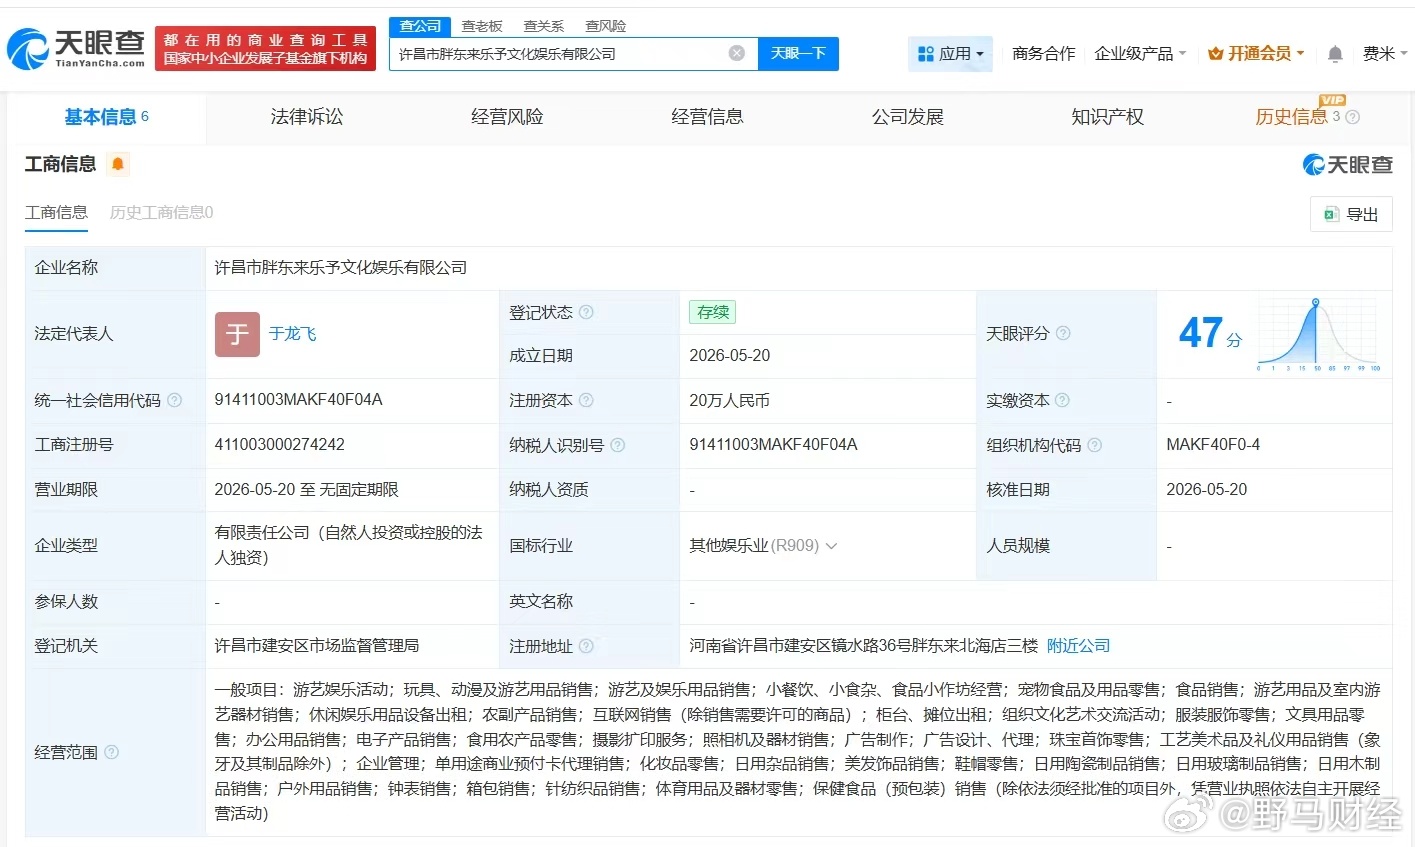Expand the 企业级产品 dropdown
The height and width of the screenshot is (847, 1415).
point(1140,54)
